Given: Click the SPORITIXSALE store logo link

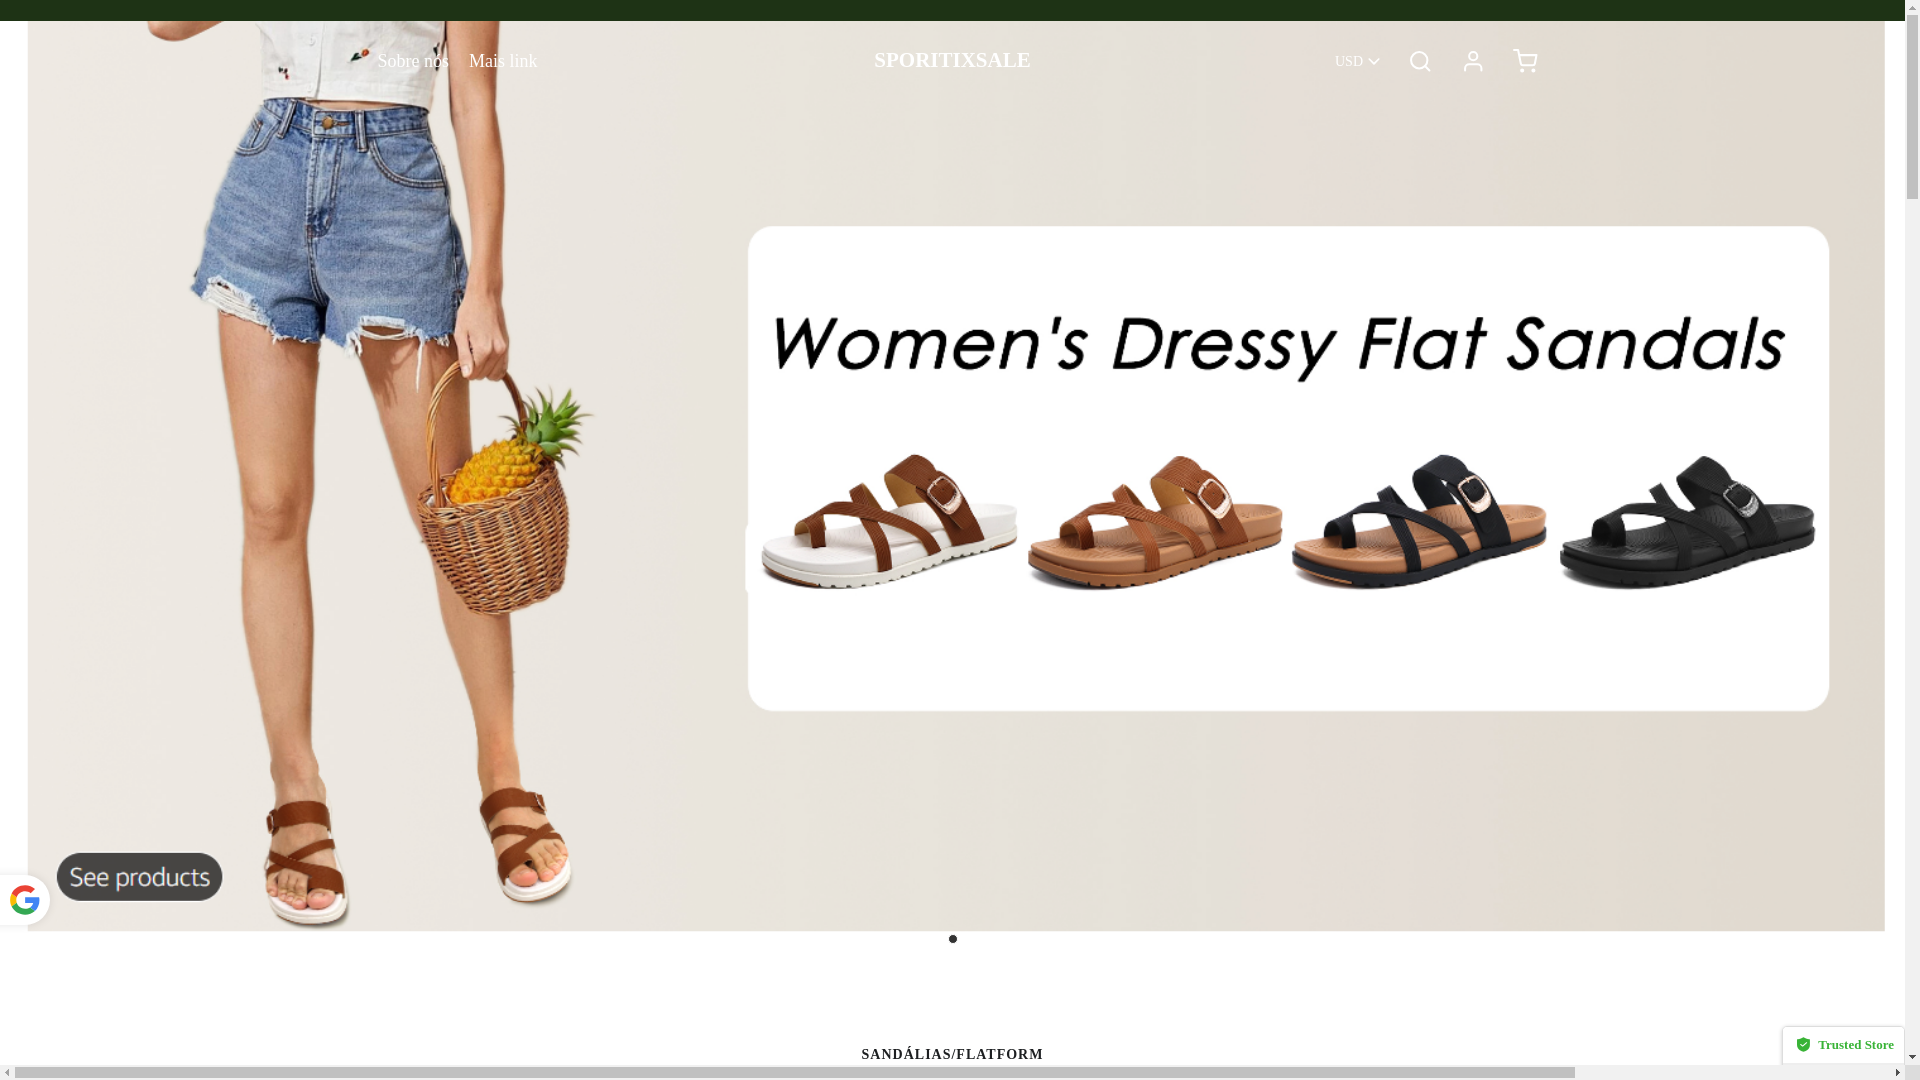Looking at the screenshot, I should pos(951,60).
